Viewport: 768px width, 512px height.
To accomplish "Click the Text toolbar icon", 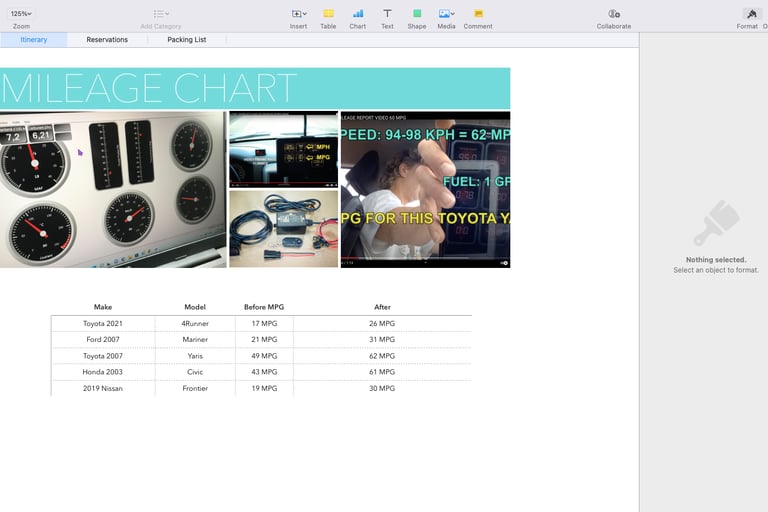I will click(x=387, y=14).
